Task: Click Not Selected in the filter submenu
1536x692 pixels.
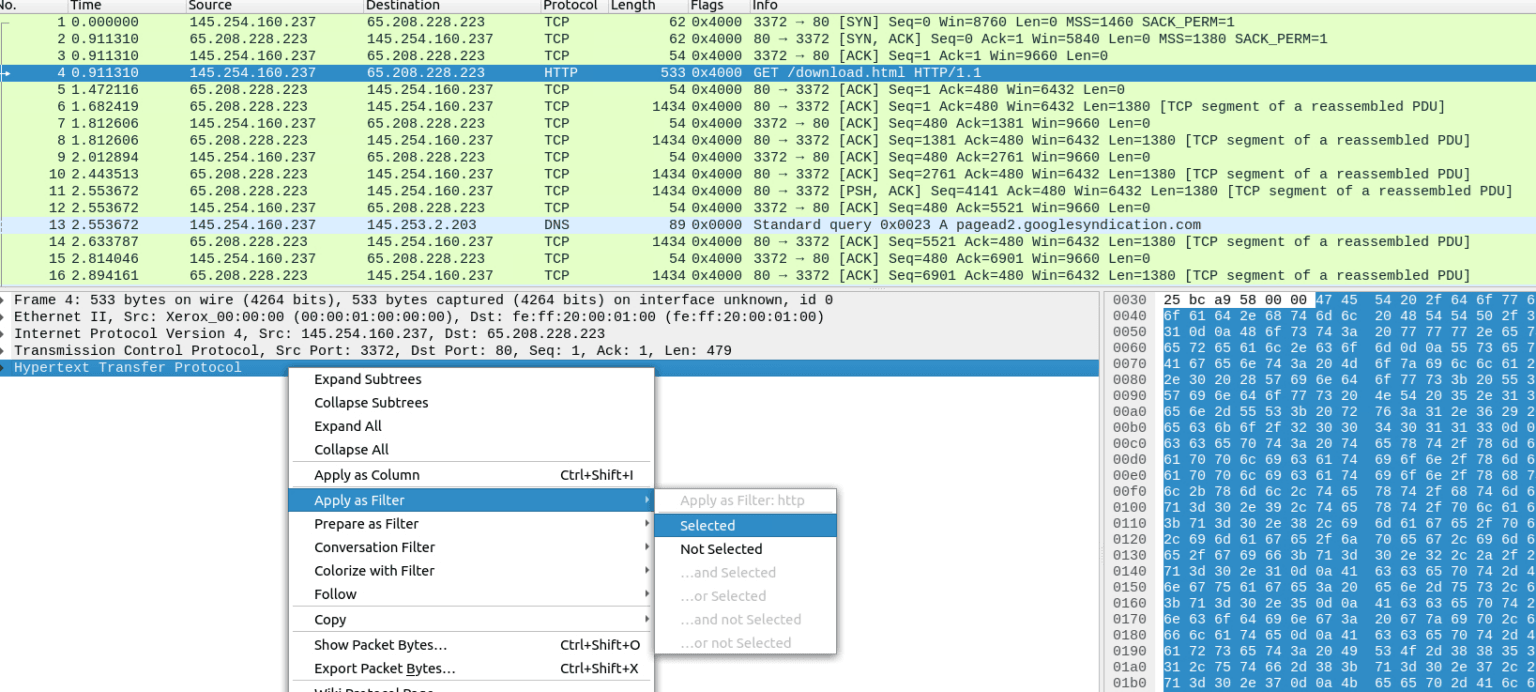Action: tap(745, 549)
